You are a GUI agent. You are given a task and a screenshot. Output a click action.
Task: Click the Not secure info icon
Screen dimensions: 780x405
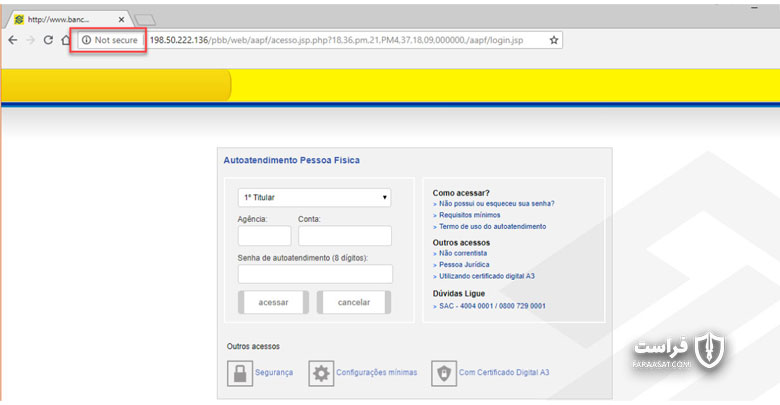[86, 40]
